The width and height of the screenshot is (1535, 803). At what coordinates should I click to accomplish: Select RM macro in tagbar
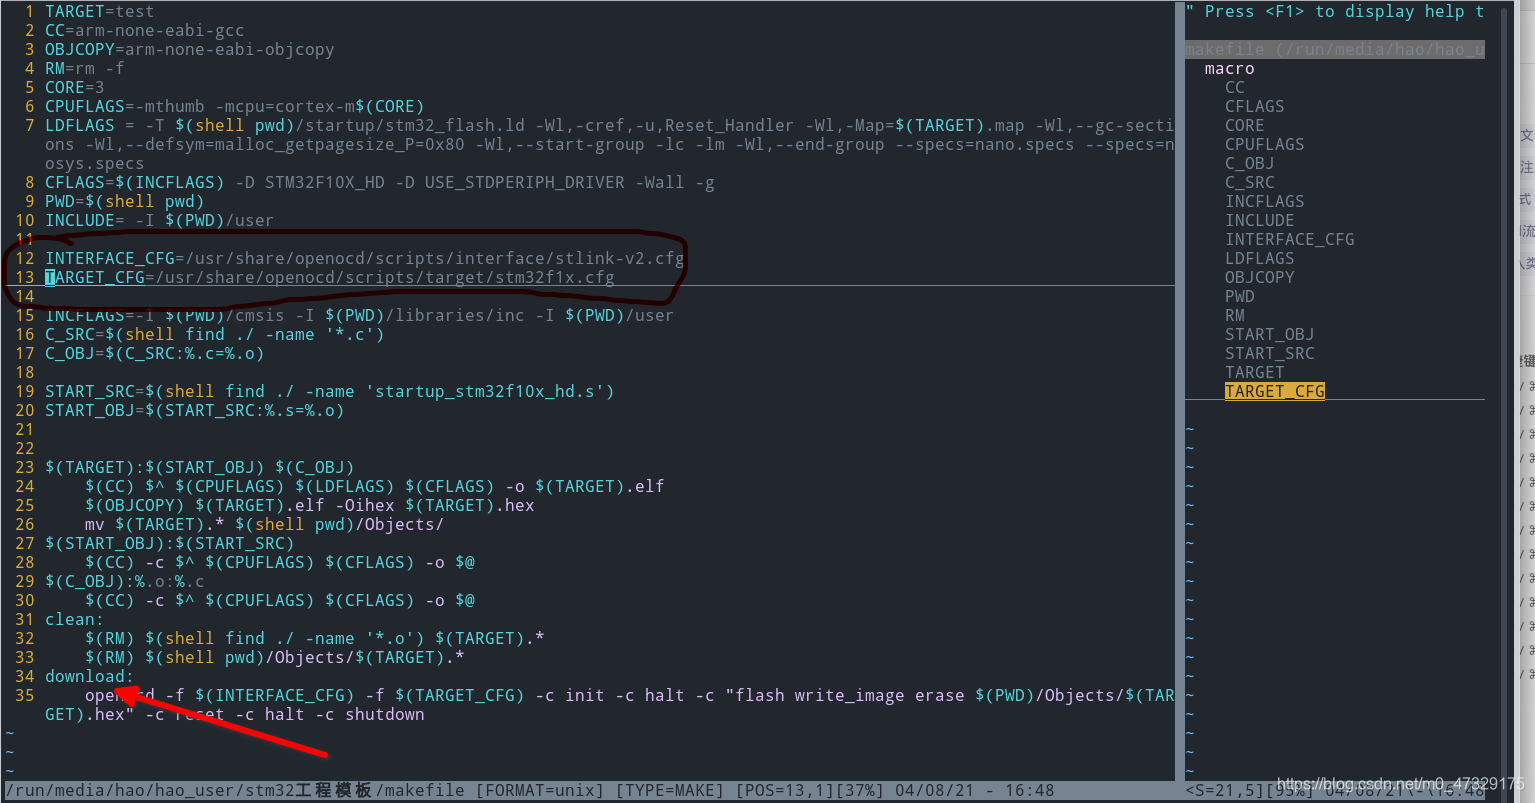click(x=1235, y=315)
